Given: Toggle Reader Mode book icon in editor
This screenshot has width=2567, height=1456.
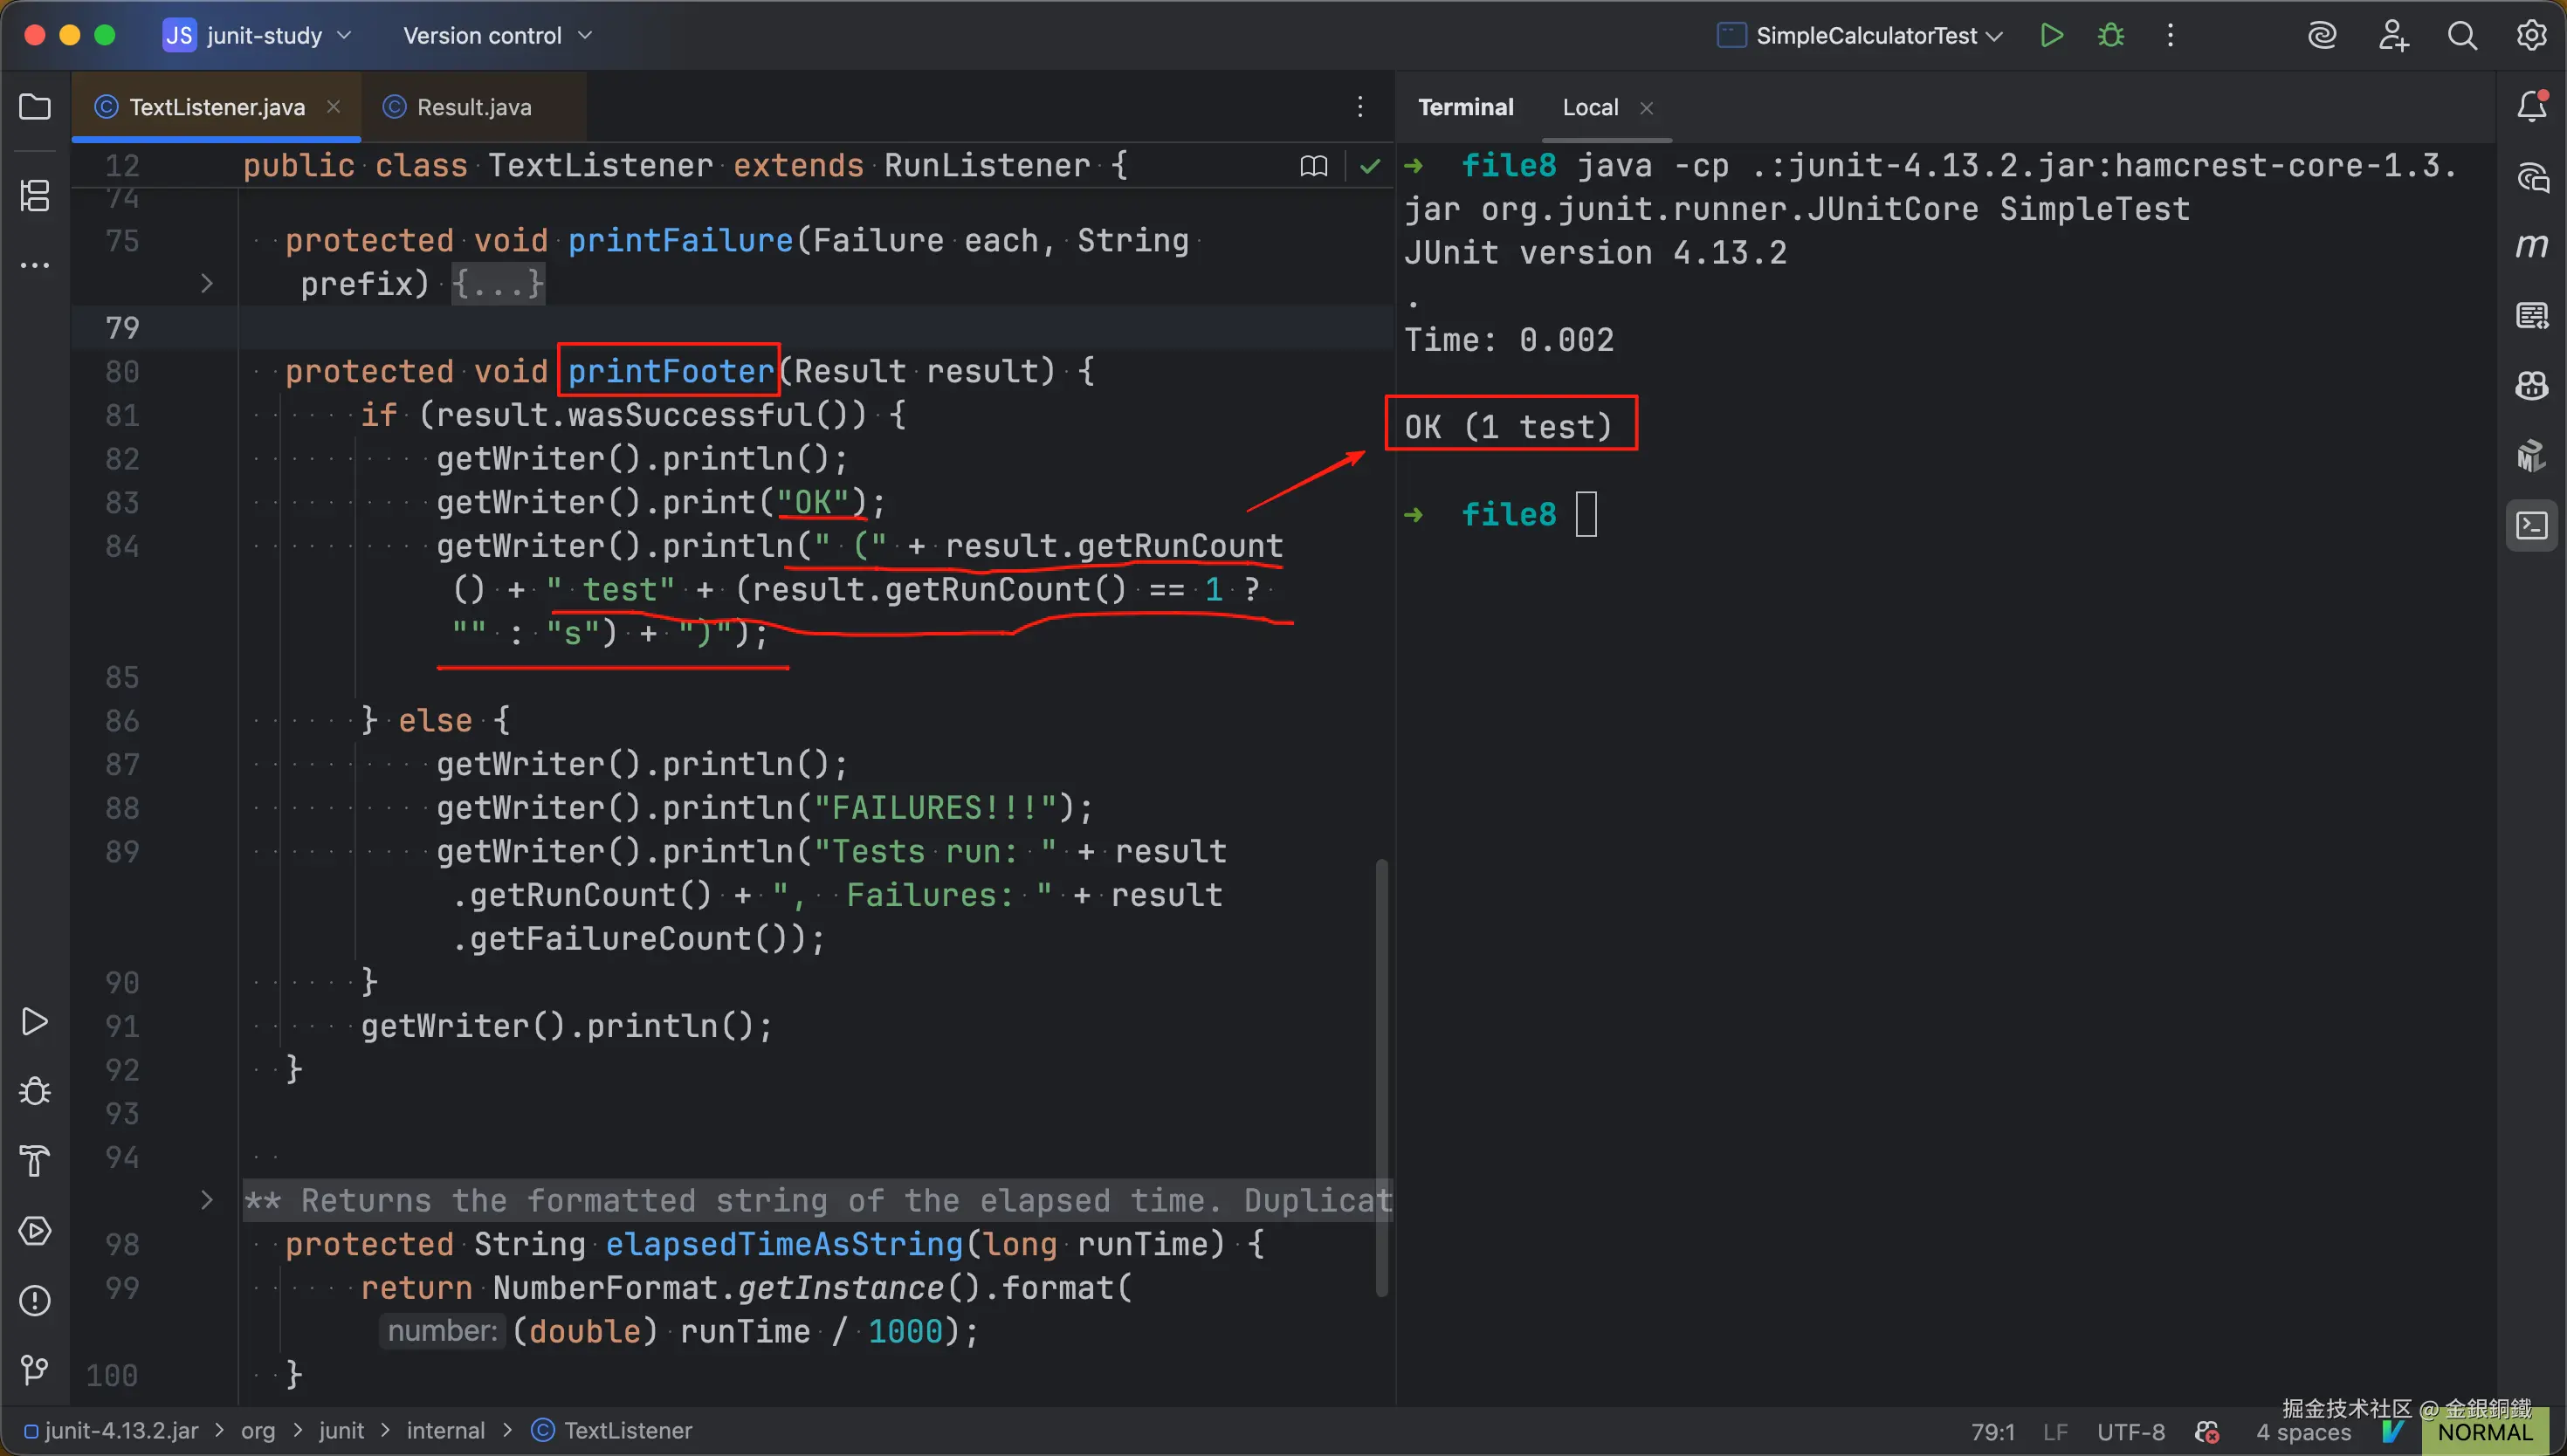Looking at the screenshot, I should click(x=1313, y=166).
